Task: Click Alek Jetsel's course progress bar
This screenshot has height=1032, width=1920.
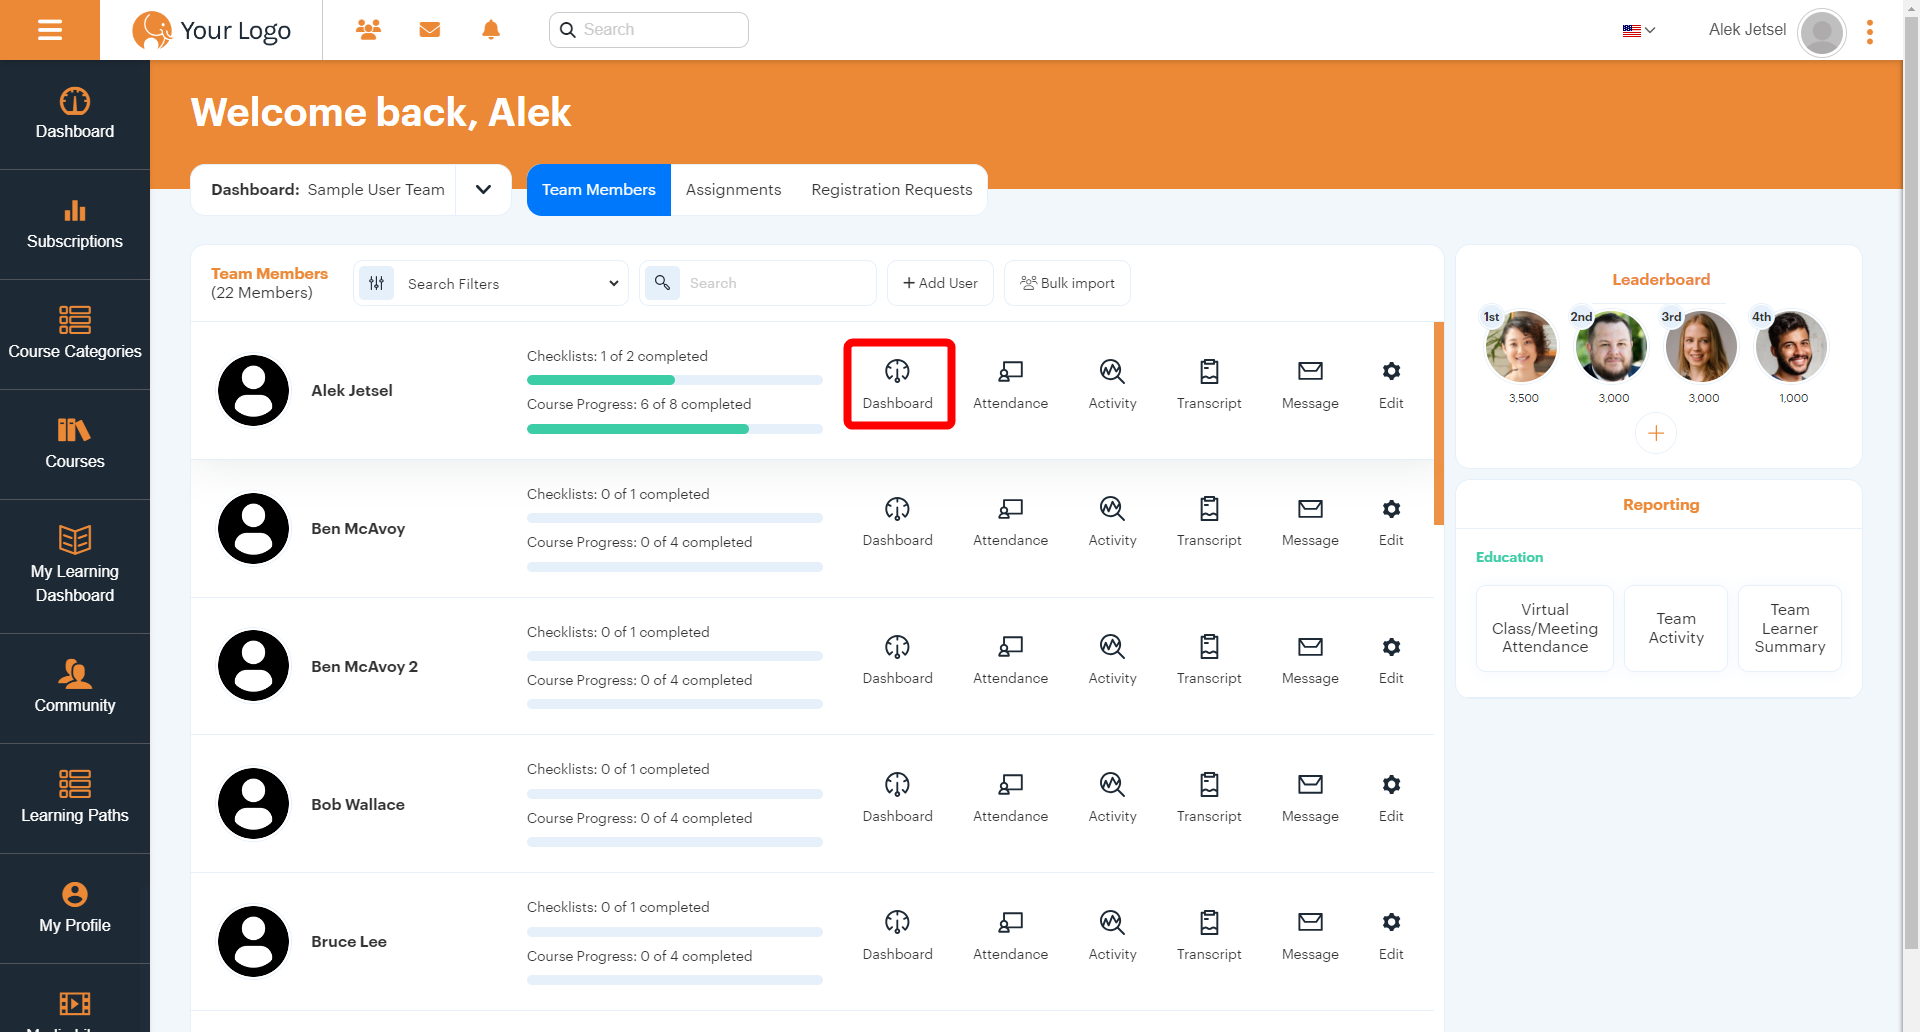Action: coord(675,429)
